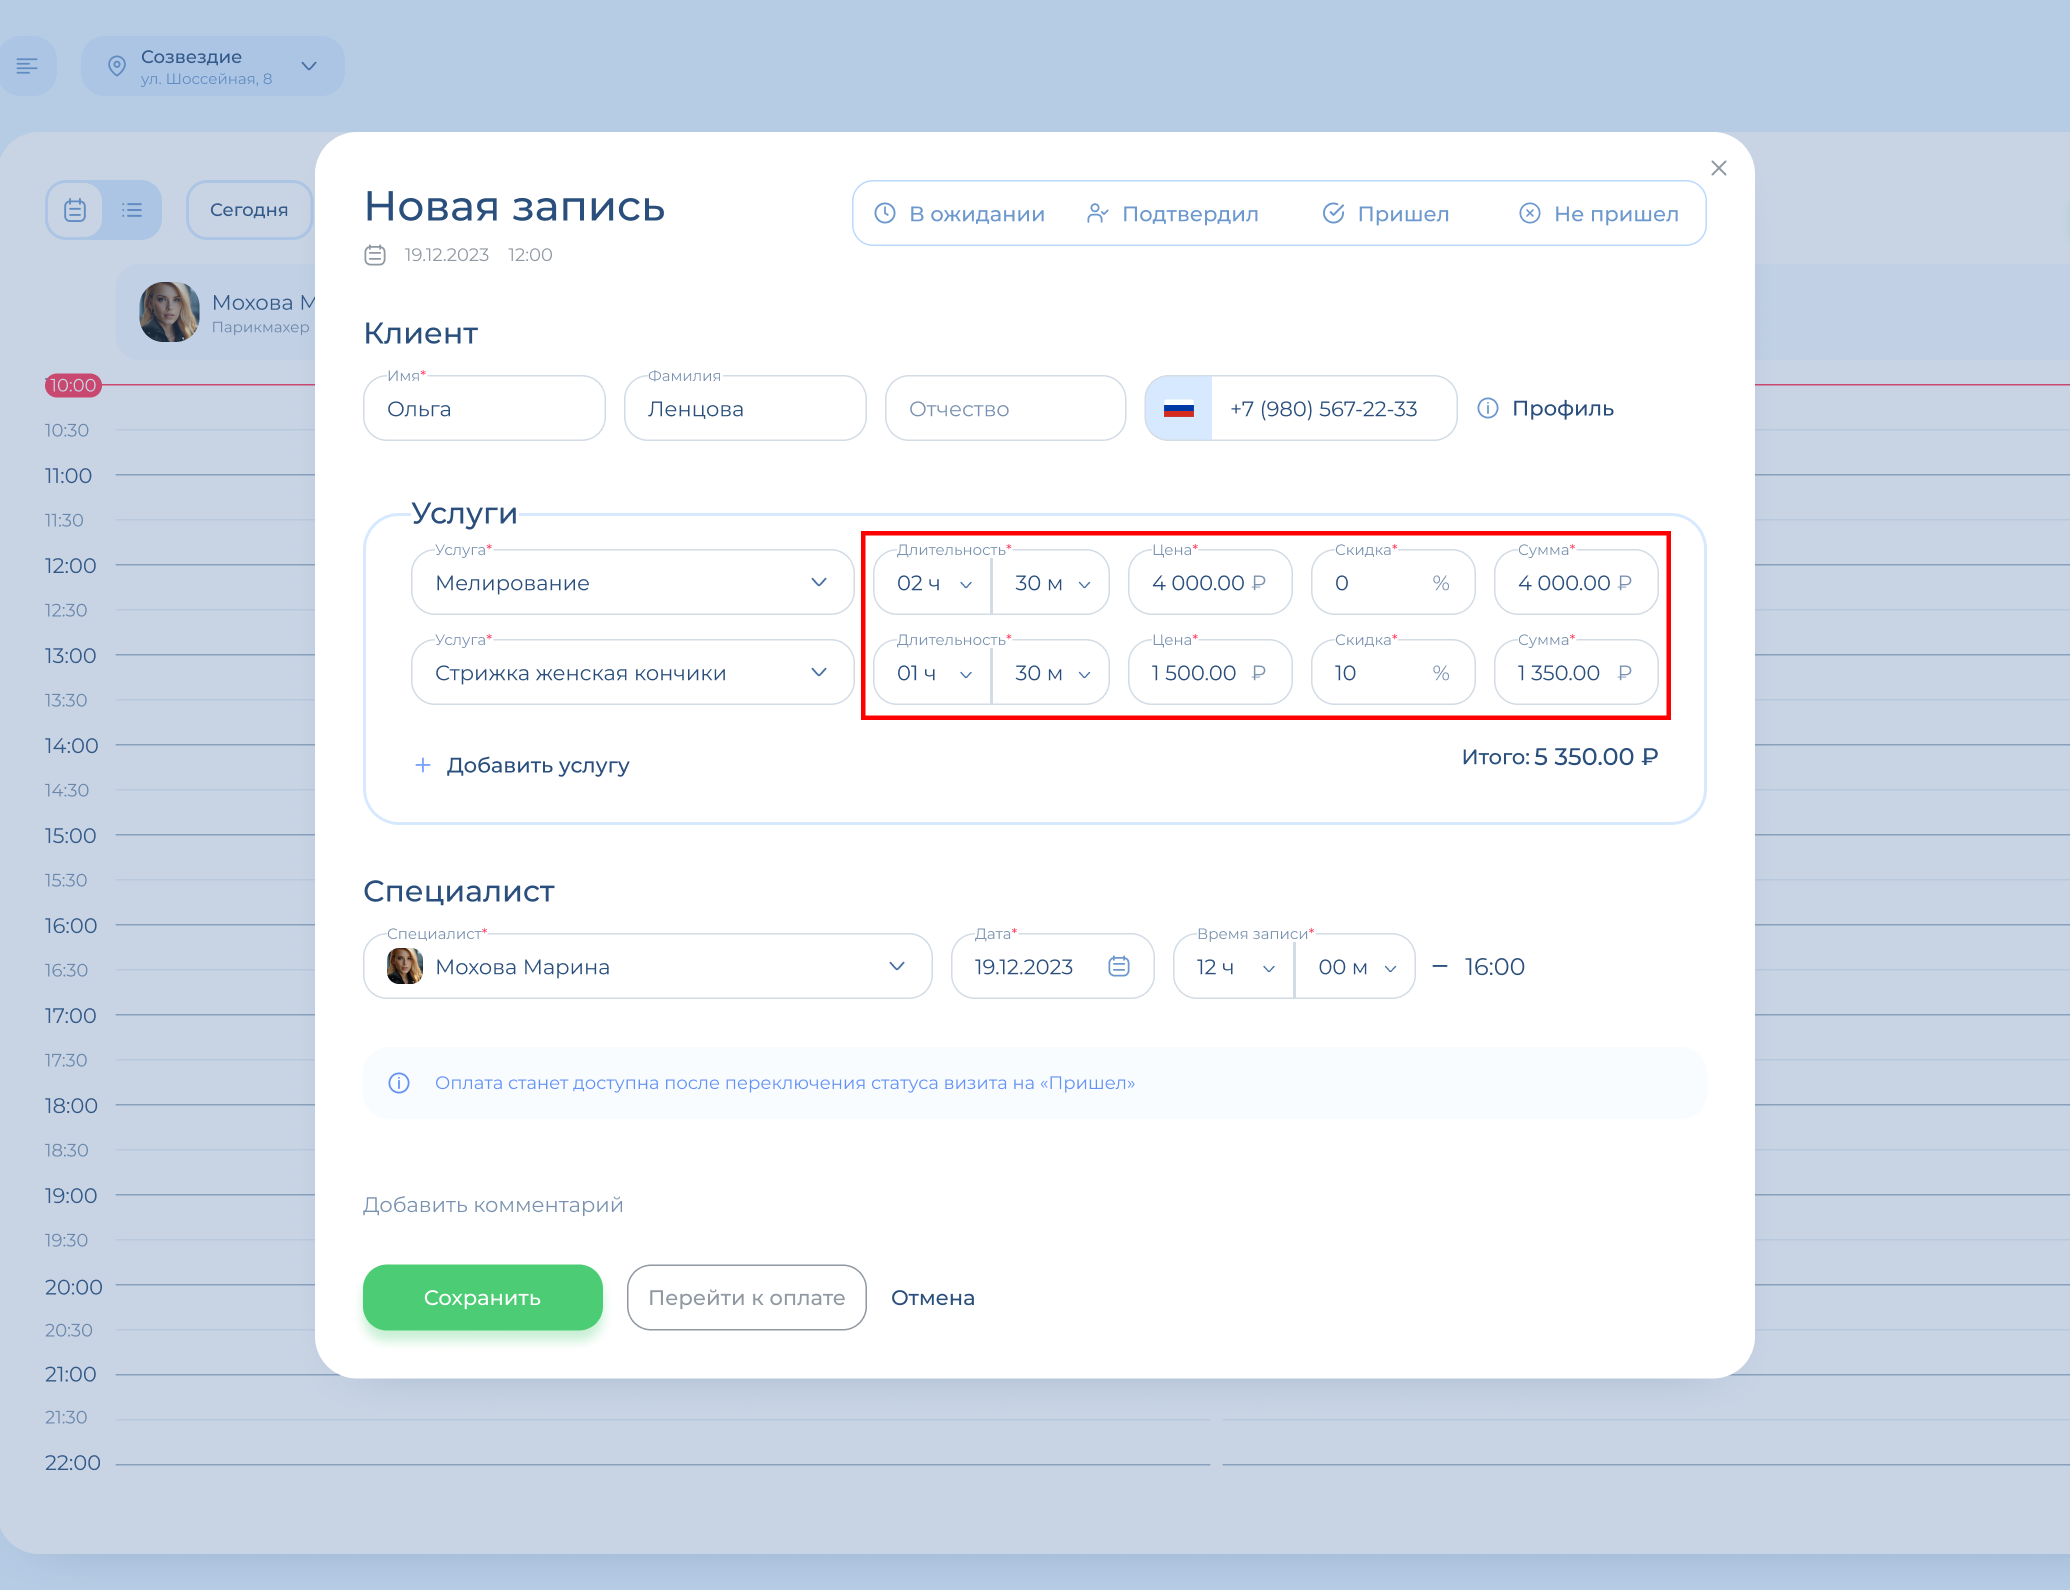The height and width of the screenshot is (1590, 2070).
Task: Edit the price field 1 500.00
Action: pyautogui.click(x=1210, y=672)
